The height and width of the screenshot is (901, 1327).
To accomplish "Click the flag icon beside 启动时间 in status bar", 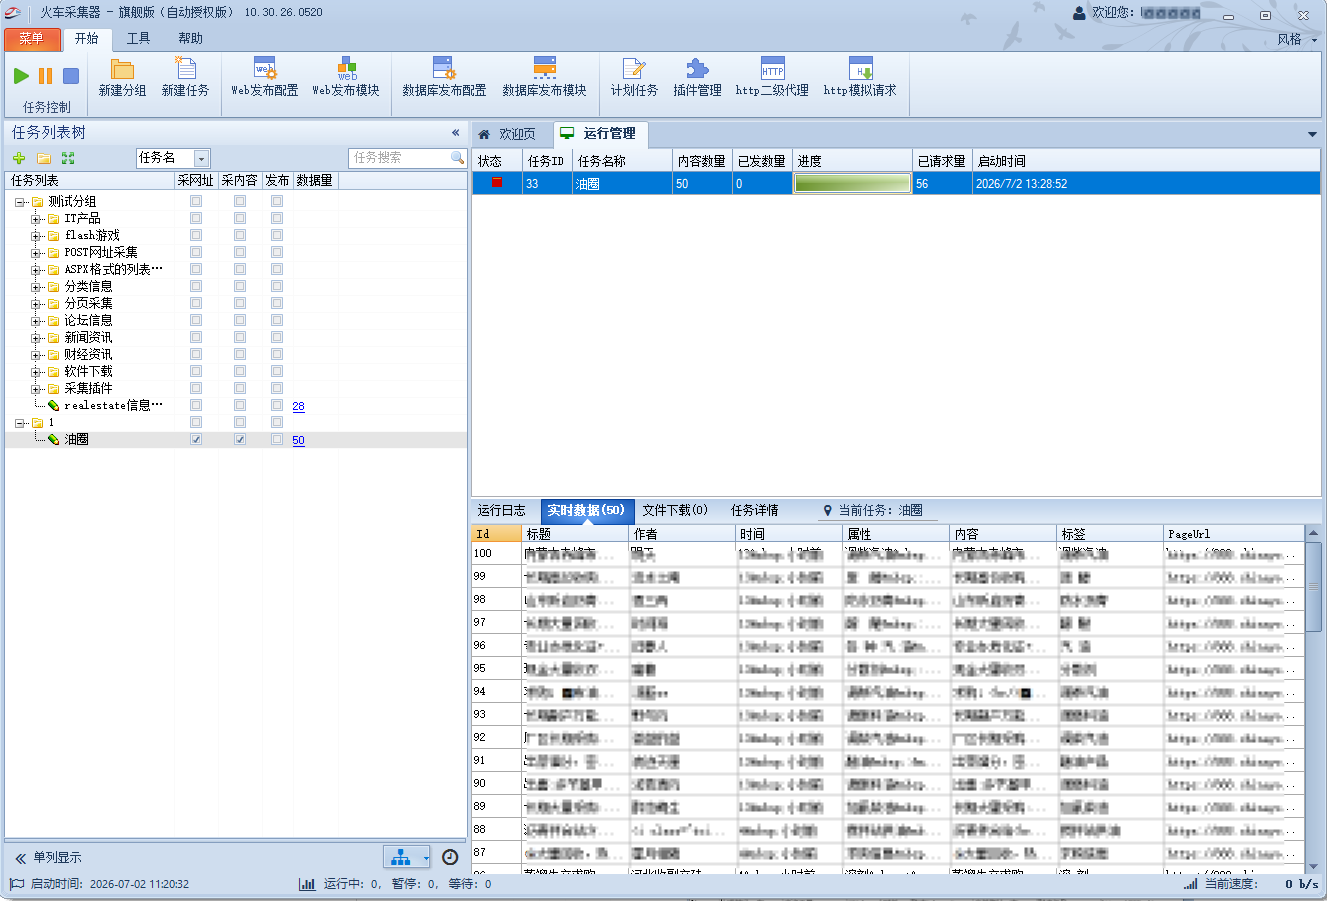I will point(17,884).
